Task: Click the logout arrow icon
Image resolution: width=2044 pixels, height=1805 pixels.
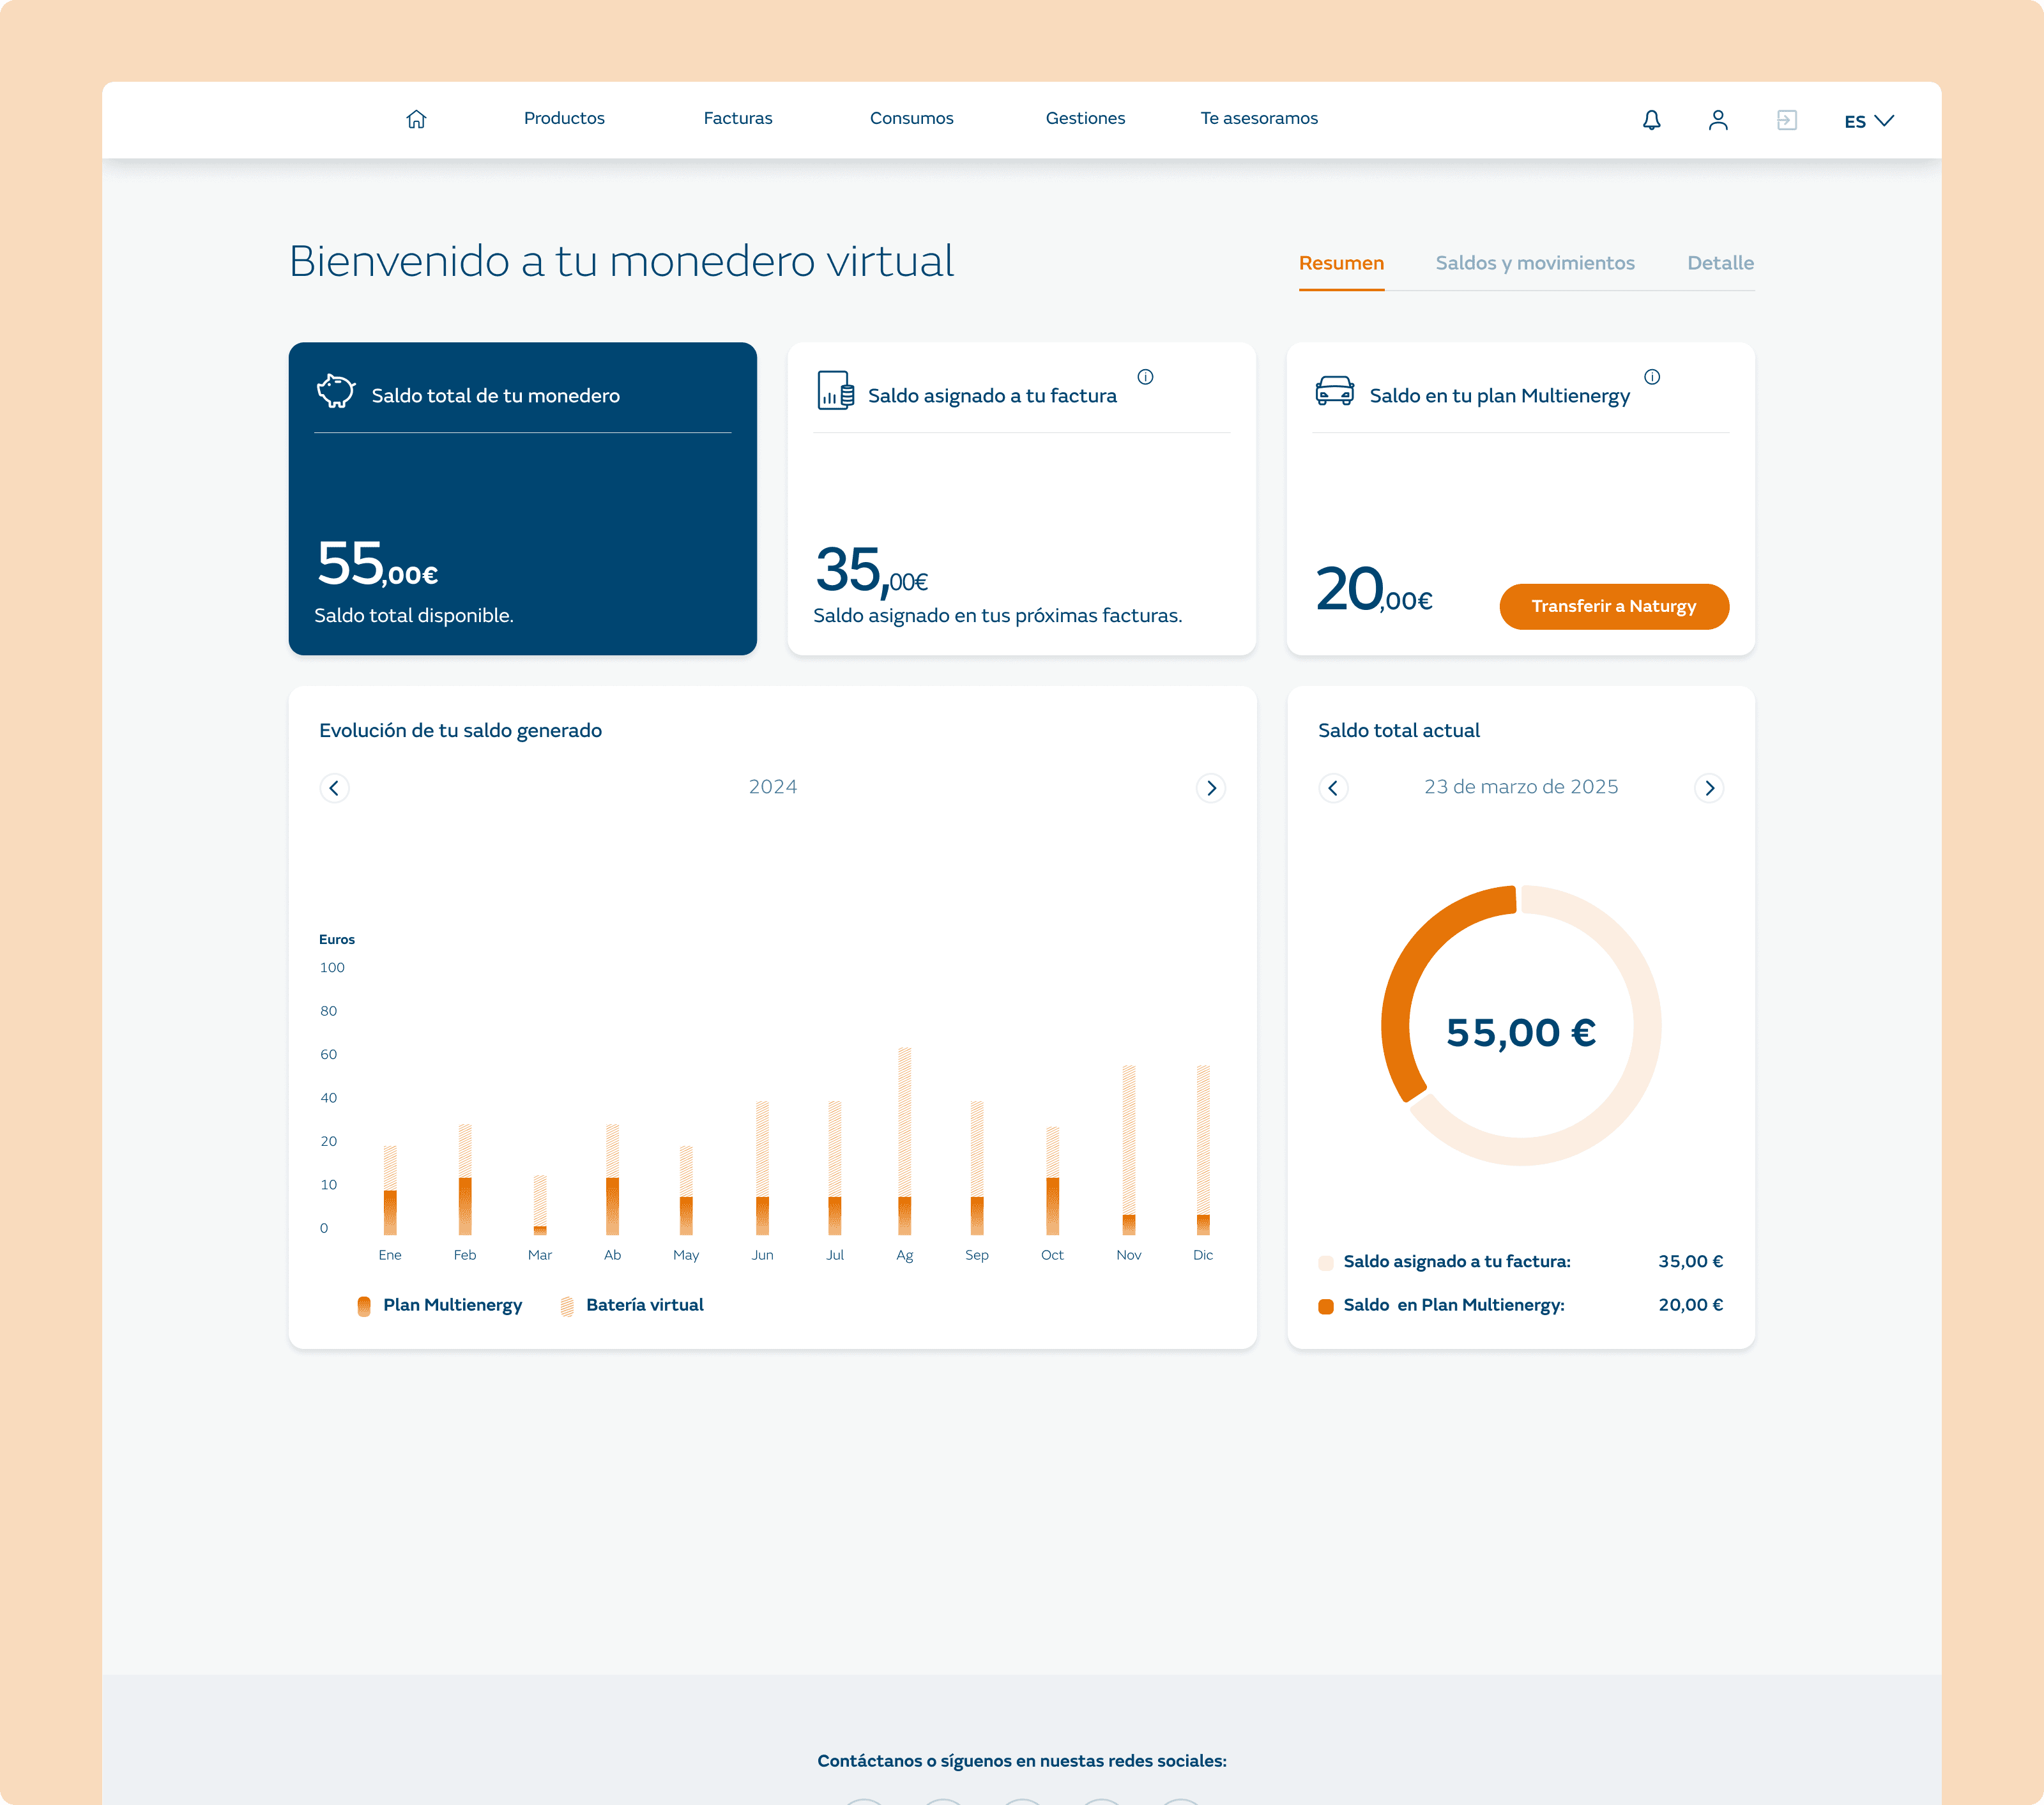Action: 1786,120
